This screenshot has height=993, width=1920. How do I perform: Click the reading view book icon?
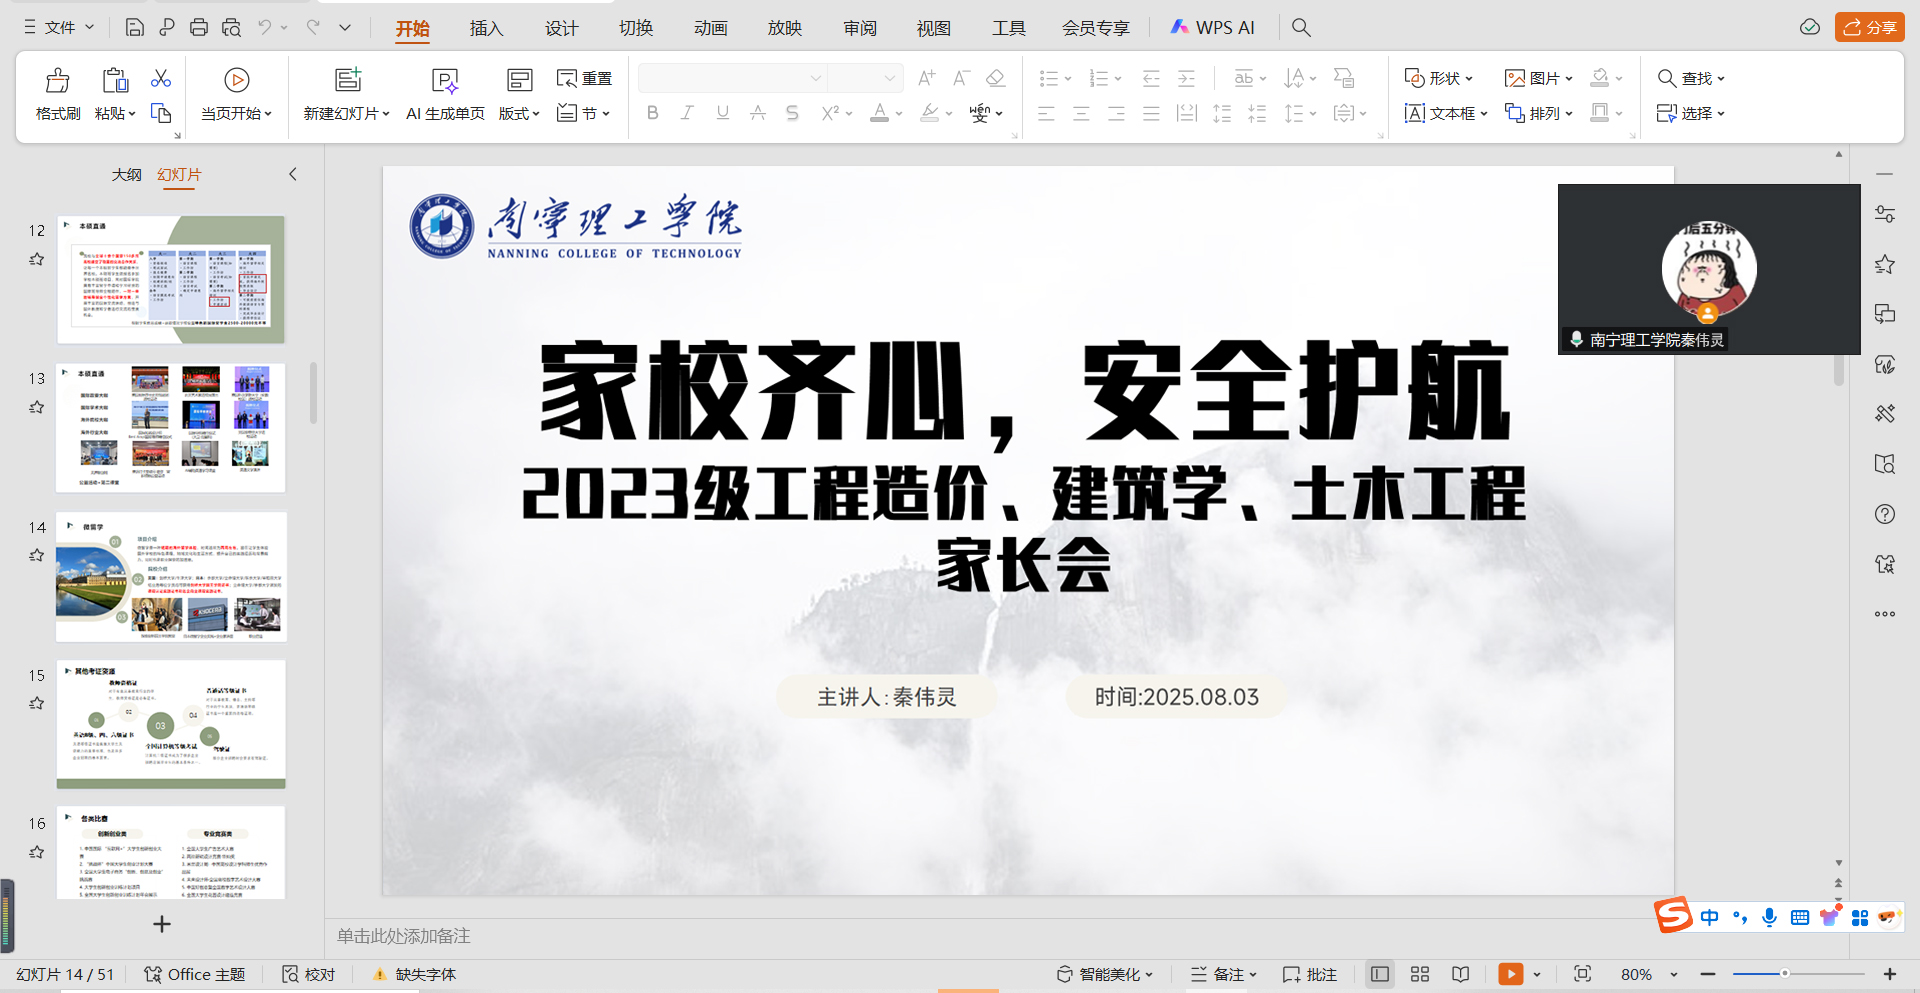1461,974
